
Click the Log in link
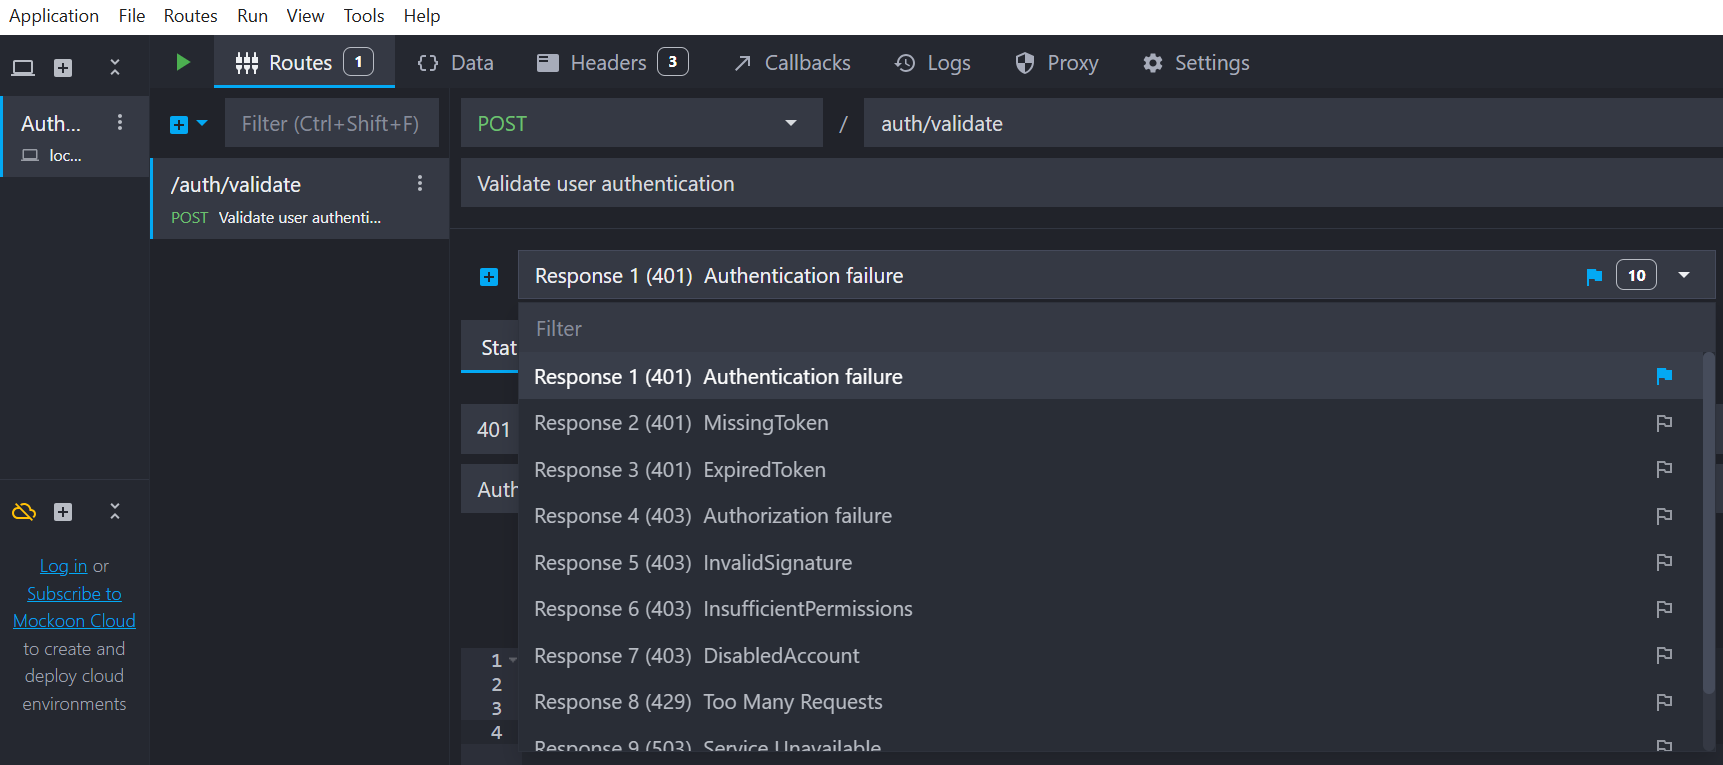pyautogui.click(x=63, y=566)
